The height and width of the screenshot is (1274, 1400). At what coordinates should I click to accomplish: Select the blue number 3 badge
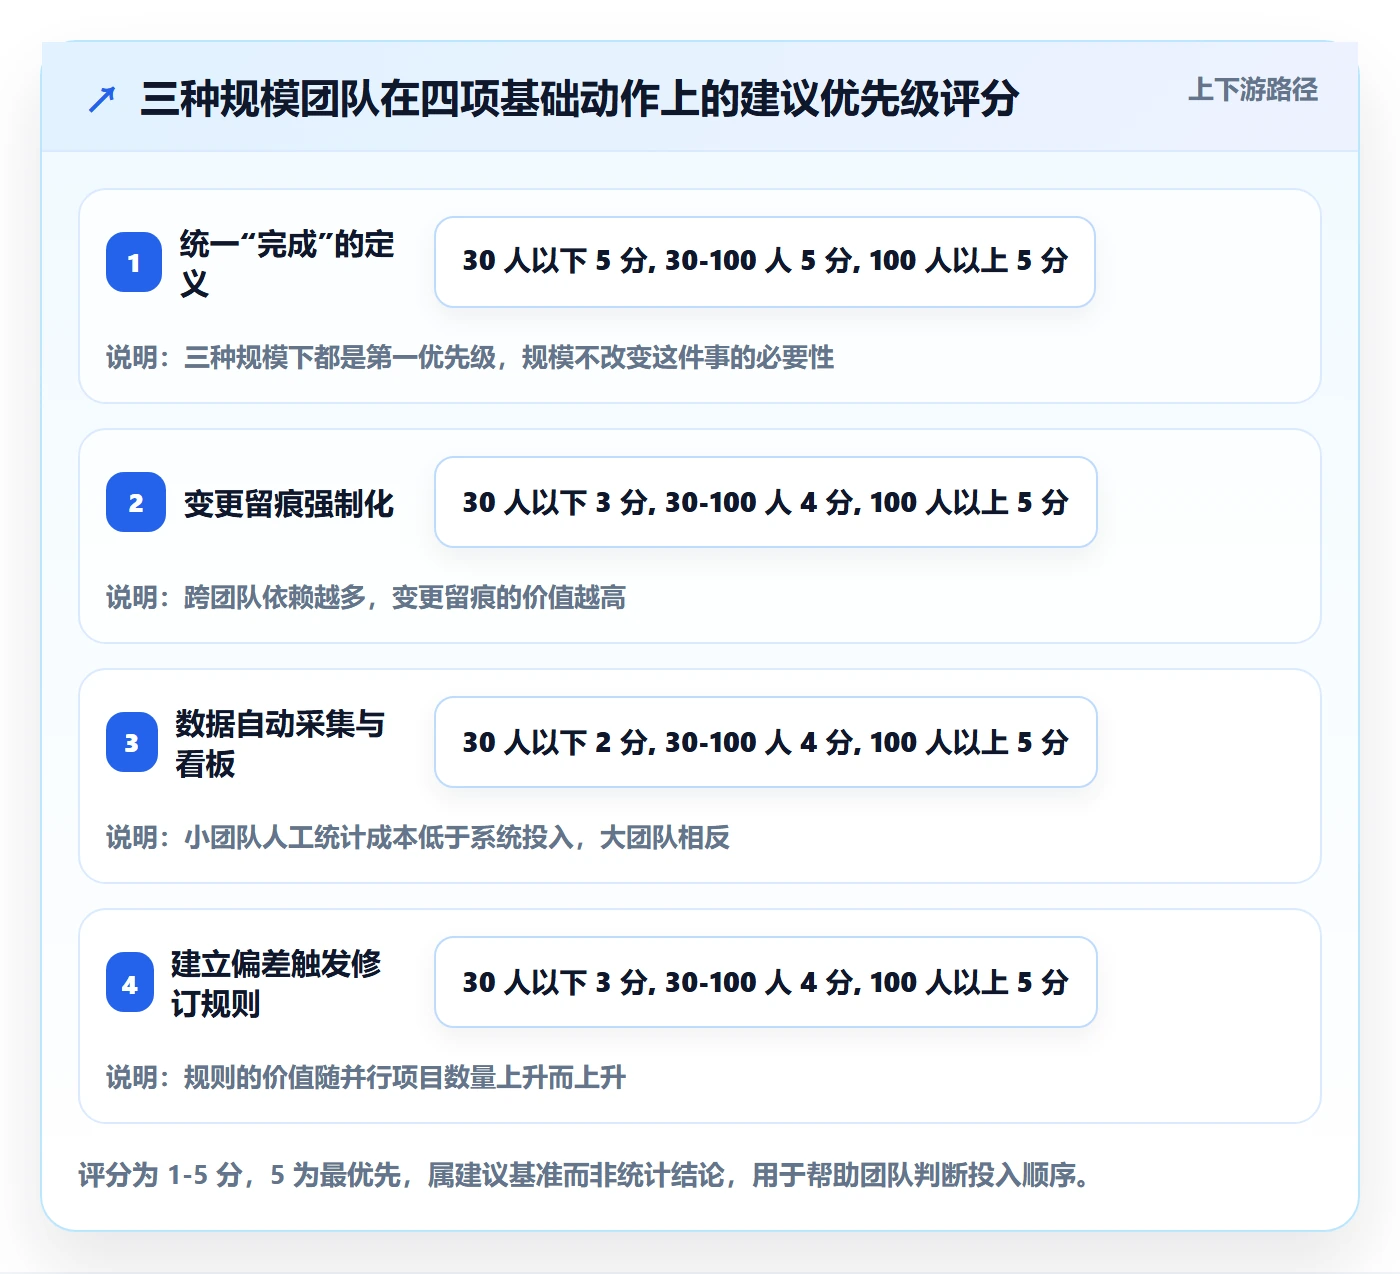click(x=132, y=742)
